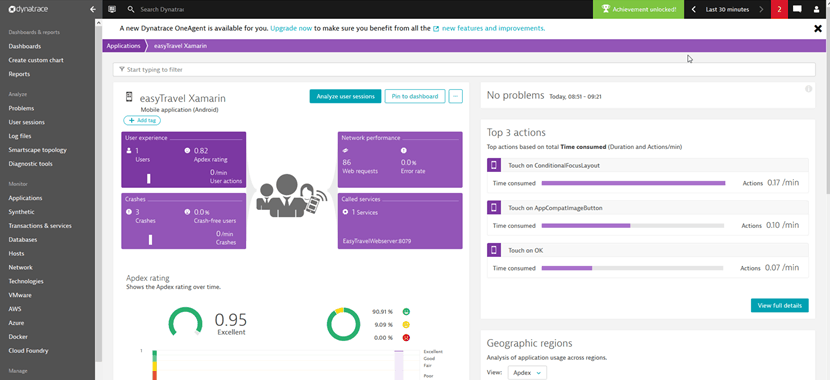Open the dashboards monitor icon in top bar
The width and height of the screenshot is (830, 380).
click(112, 10)
